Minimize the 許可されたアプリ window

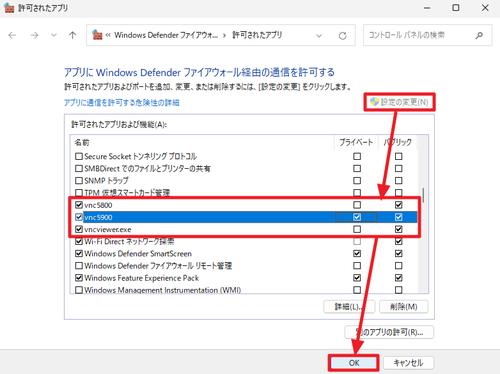[x=427, y=8]
